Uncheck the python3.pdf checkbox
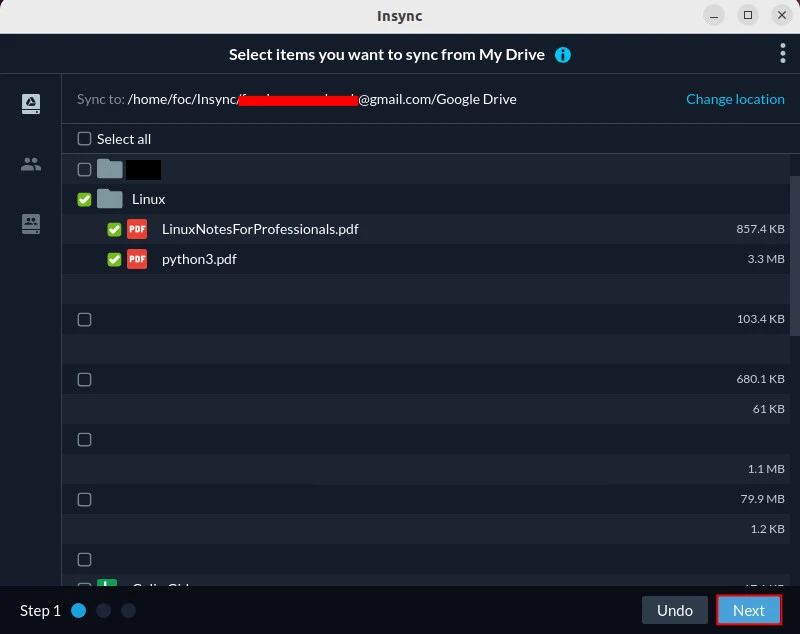The width and height of the screenshot is (800, 634). click(114, 259)
